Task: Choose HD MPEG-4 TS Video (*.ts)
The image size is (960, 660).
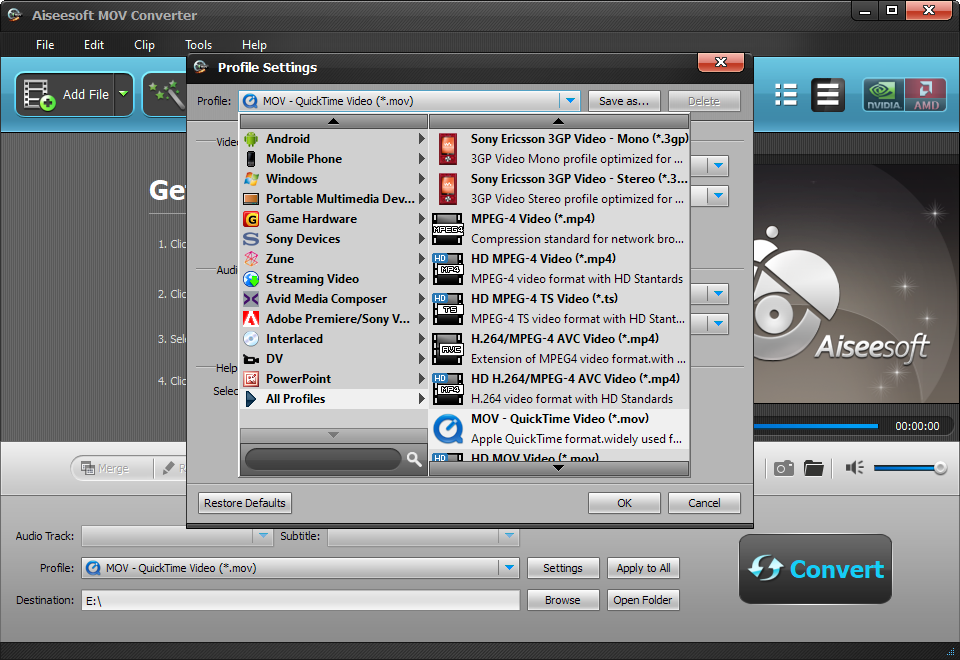Action: pos(560,309)
